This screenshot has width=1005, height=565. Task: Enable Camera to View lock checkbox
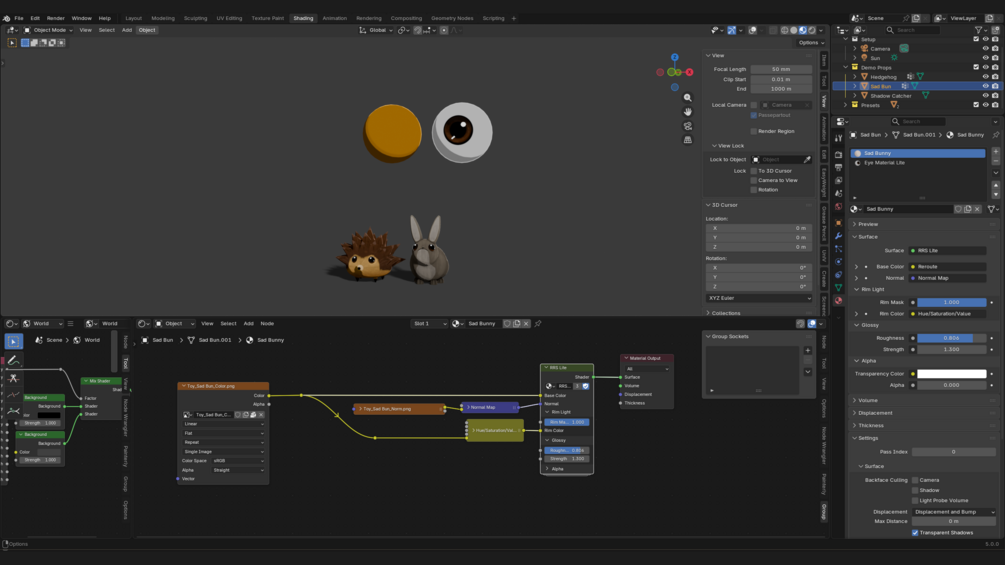point(754,180)
